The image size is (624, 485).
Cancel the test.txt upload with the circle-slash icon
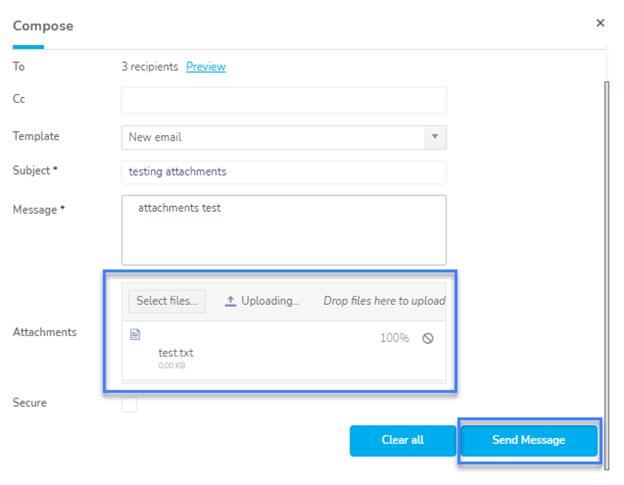(428, 338)
